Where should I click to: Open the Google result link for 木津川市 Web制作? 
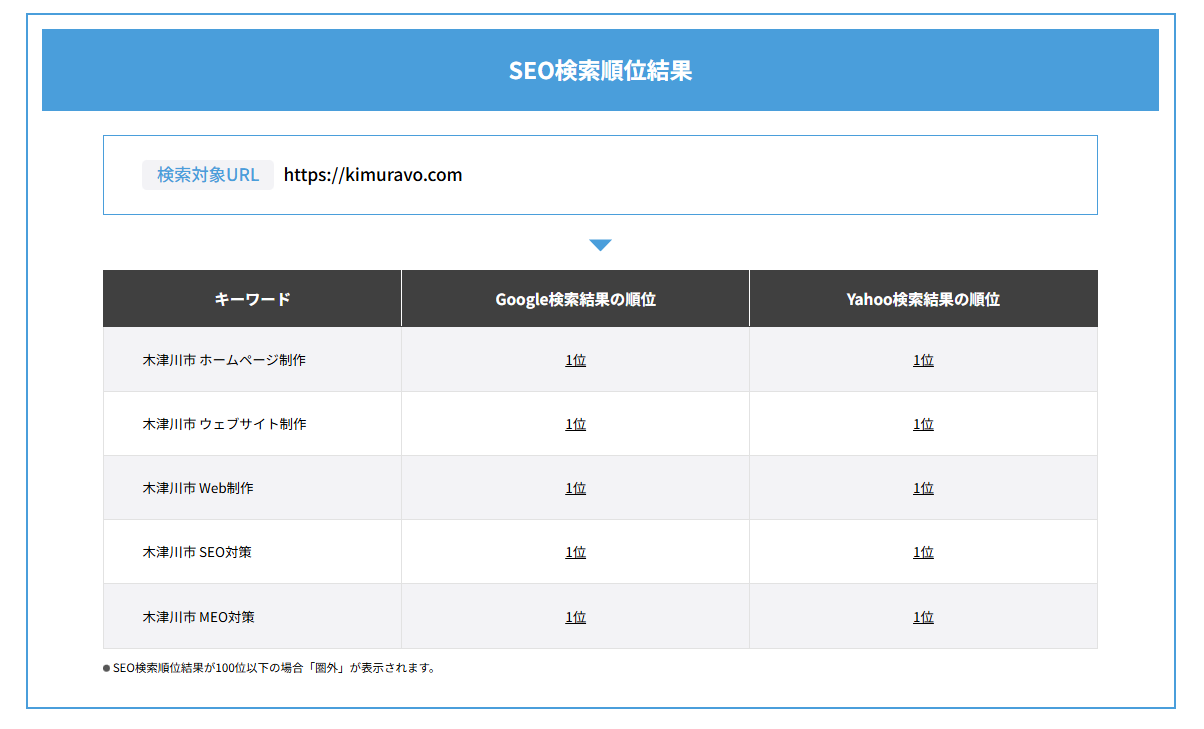(x=575, y=487)
